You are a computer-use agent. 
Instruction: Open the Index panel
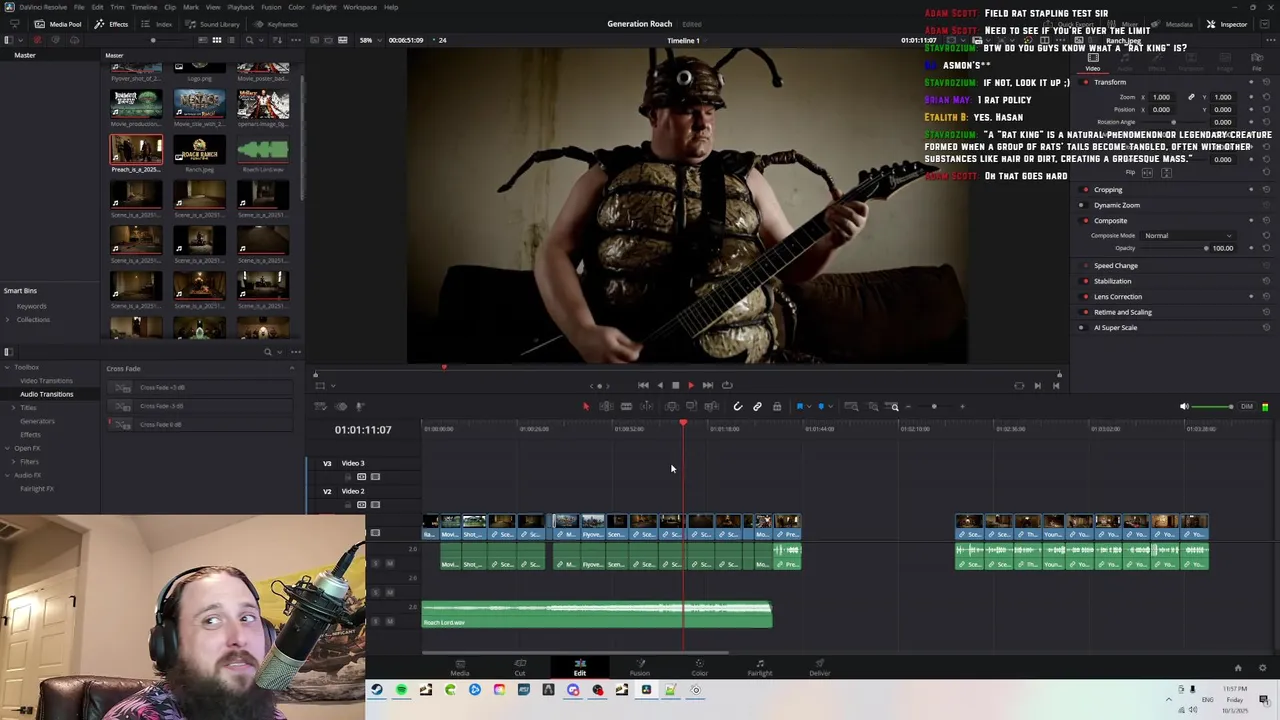point(158,24)
